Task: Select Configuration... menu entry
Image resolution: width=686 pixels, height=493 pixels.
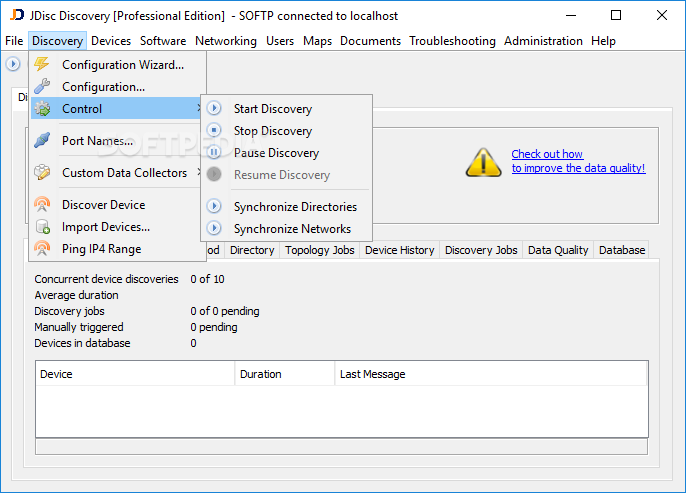Action: tap(118, 87)
